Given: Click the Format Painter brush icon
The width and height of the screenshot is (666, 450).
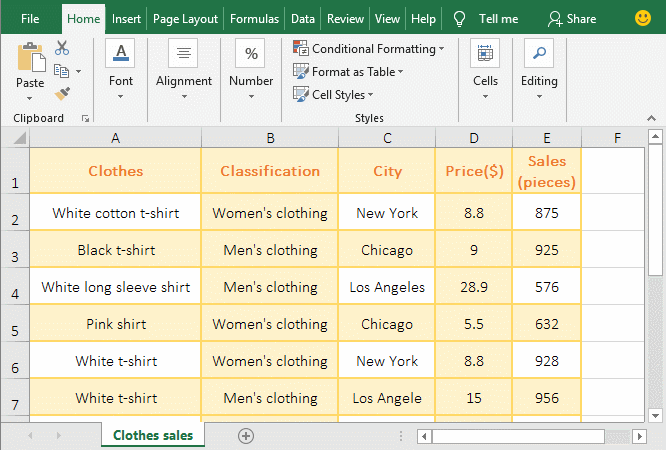Looking at the screenshot, I should 62,93.
